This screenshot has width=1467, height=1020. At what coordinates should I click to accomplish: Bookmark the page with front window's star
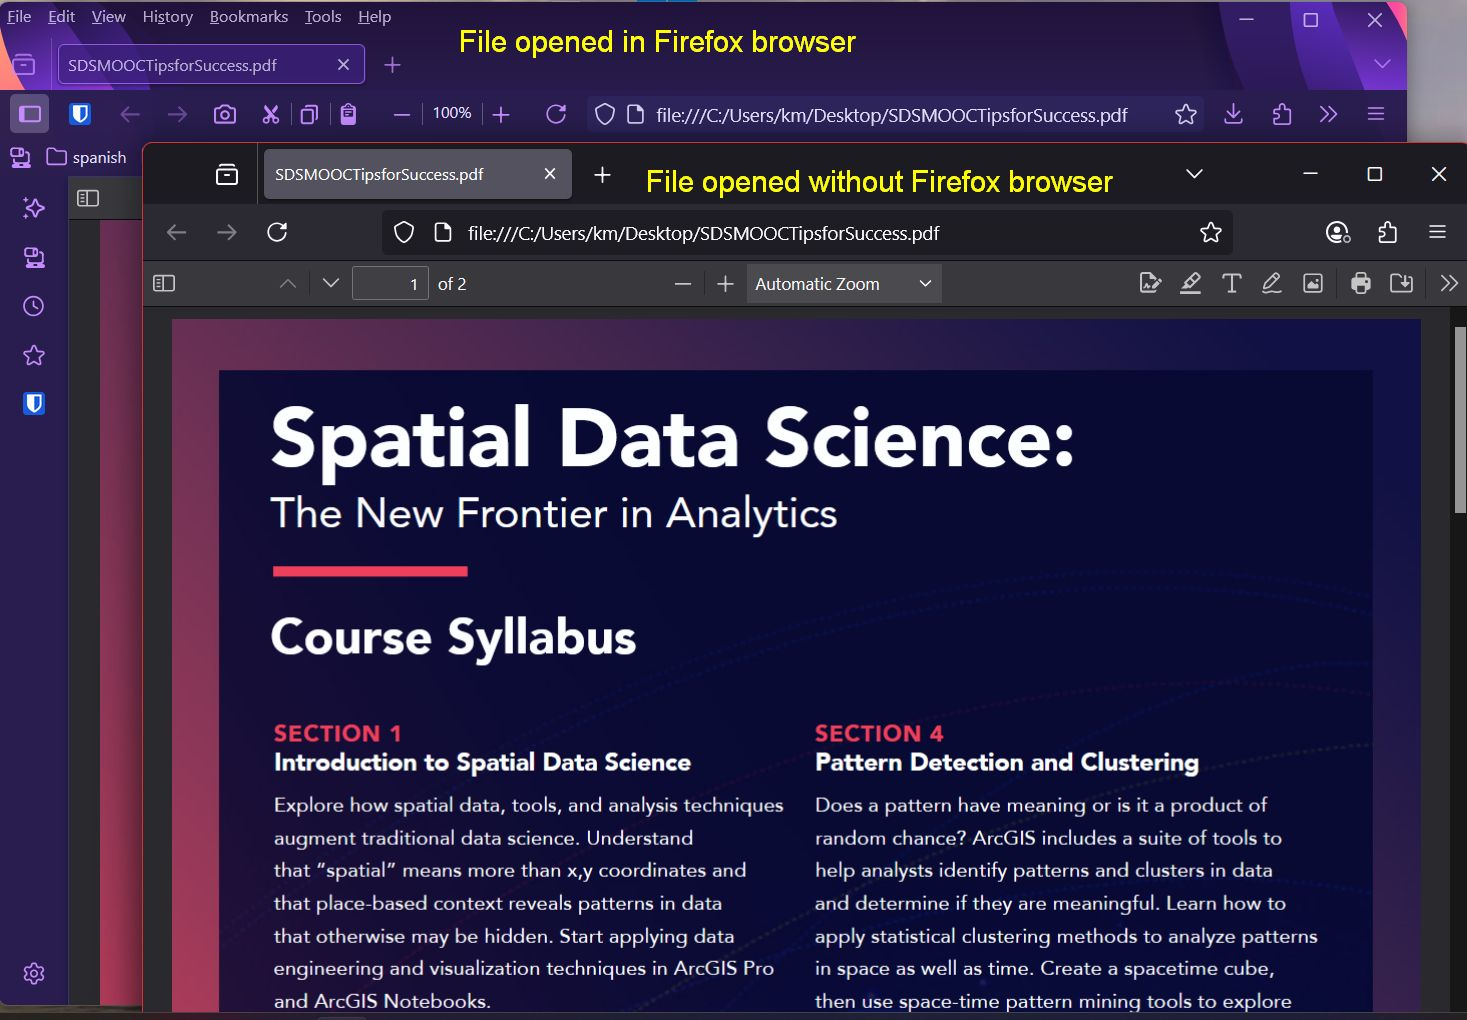[x=1210, y=233]
